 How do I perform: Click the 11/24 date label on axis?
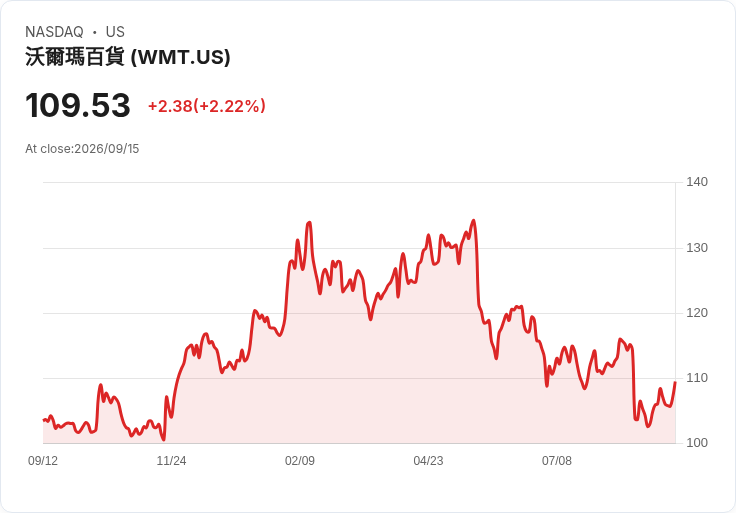171,461
